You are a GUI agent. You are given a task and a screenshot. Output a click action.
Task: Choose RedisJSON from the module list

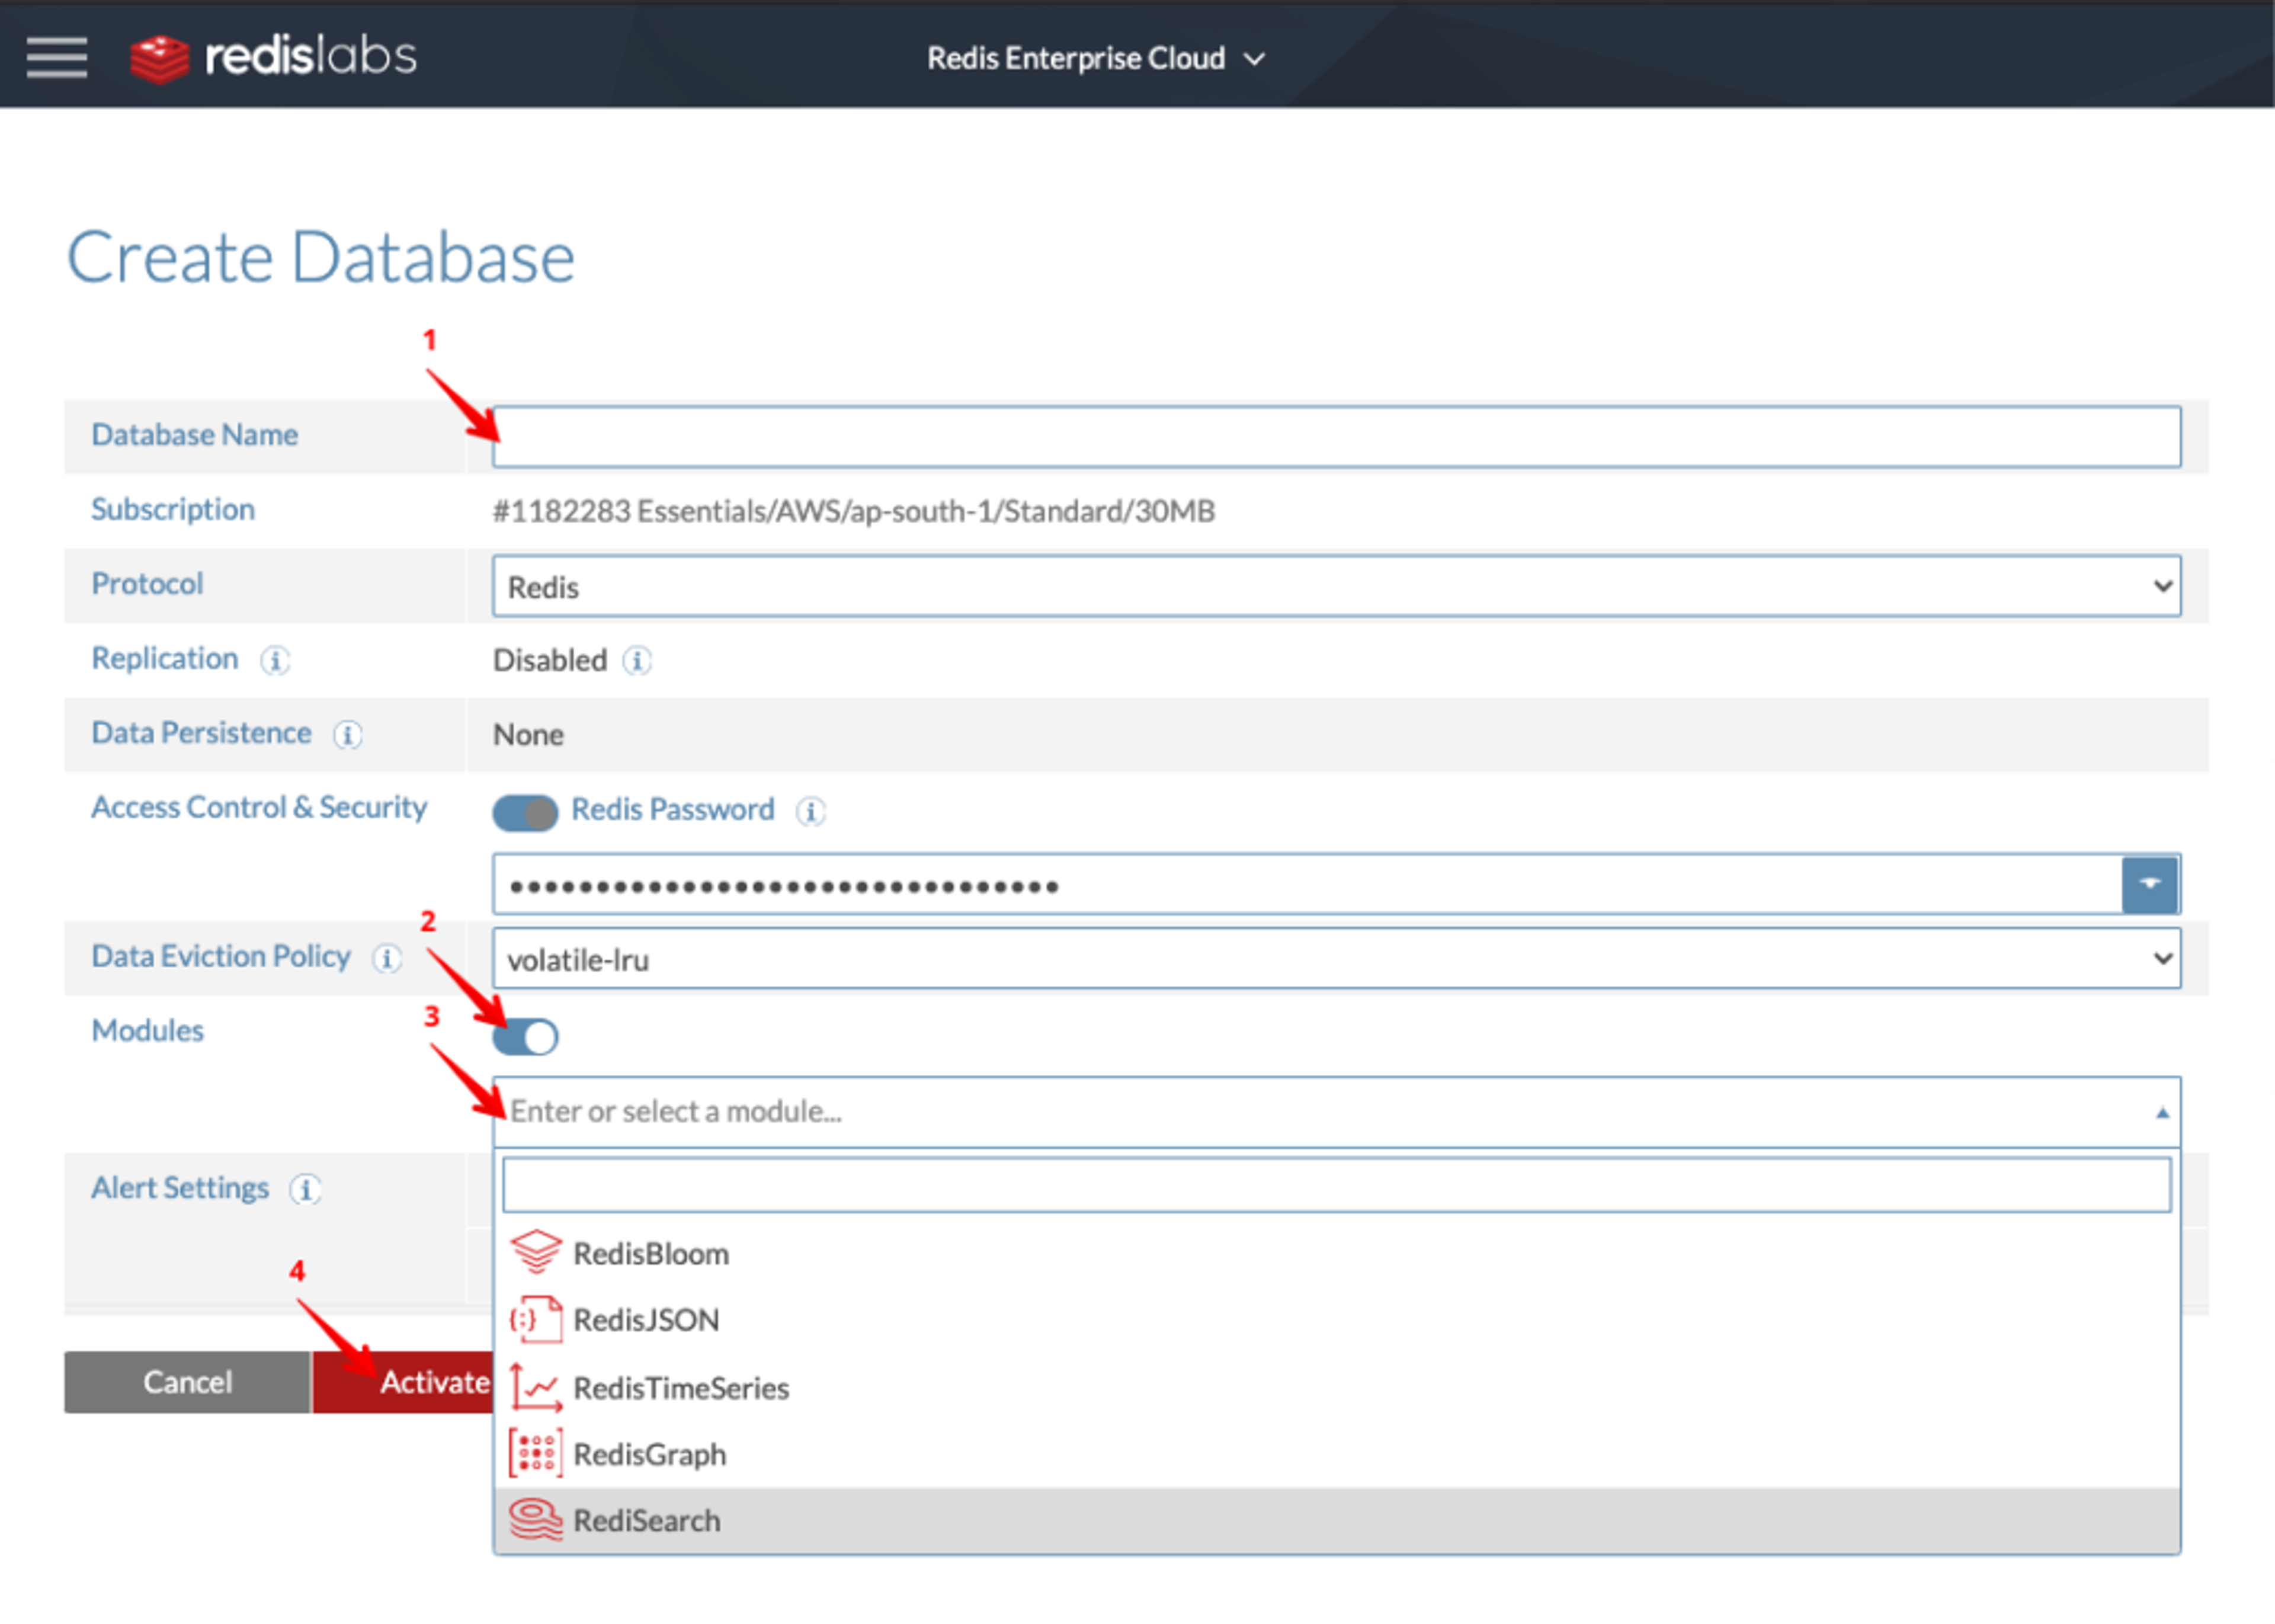(x=646, y=1320)
